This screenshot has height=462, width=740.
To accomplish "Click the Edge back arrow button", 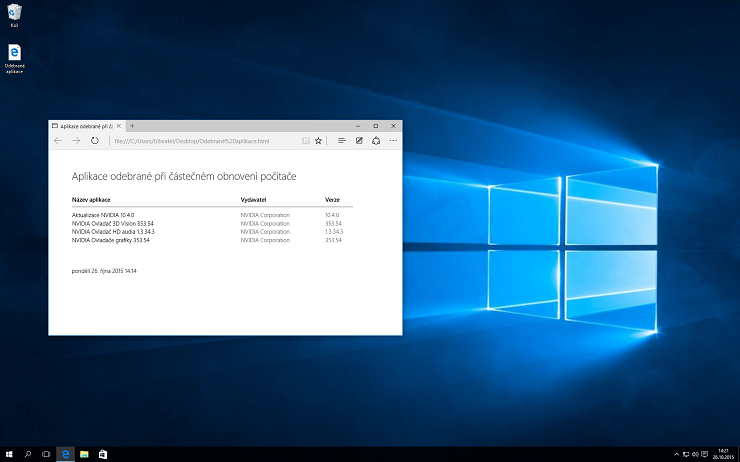I will [58, 141].
